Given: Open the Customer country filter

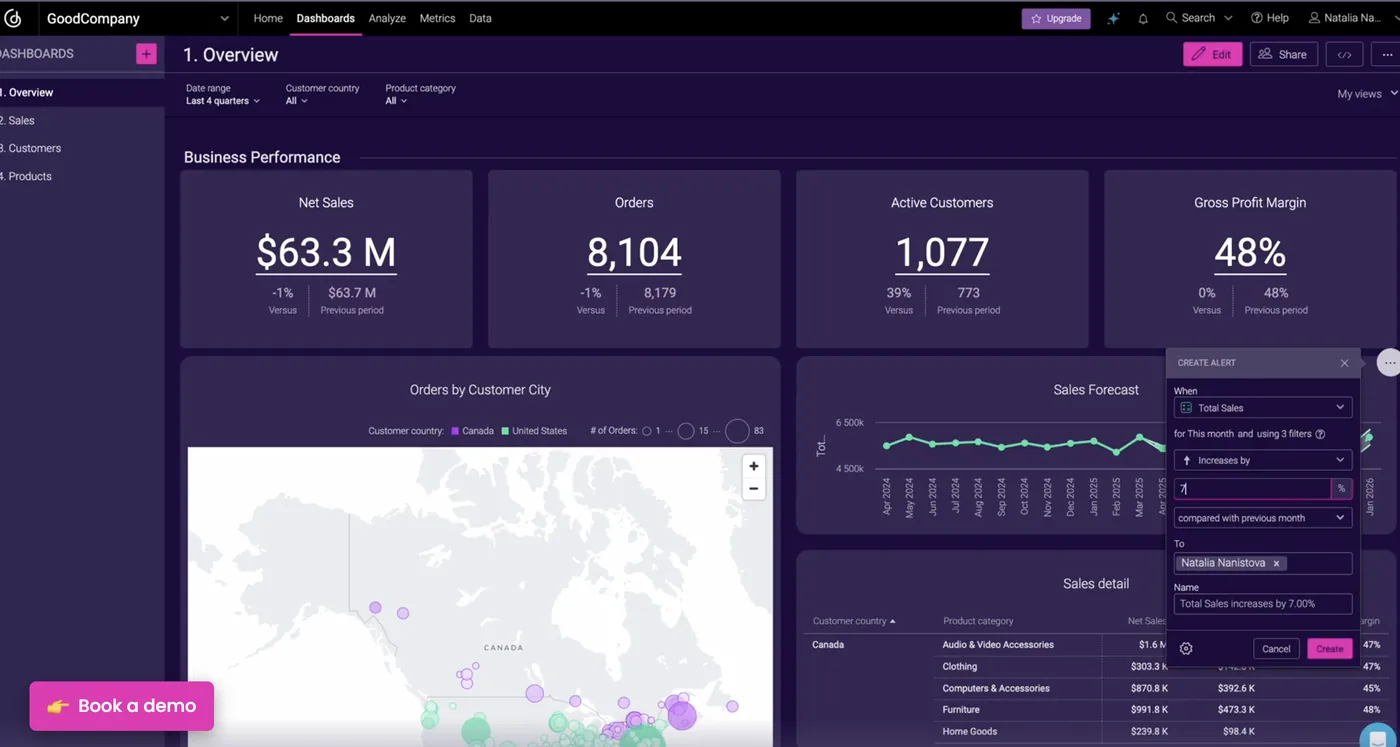Looking at the screenshot, I should pyautogui.click(x=322, y=94).
